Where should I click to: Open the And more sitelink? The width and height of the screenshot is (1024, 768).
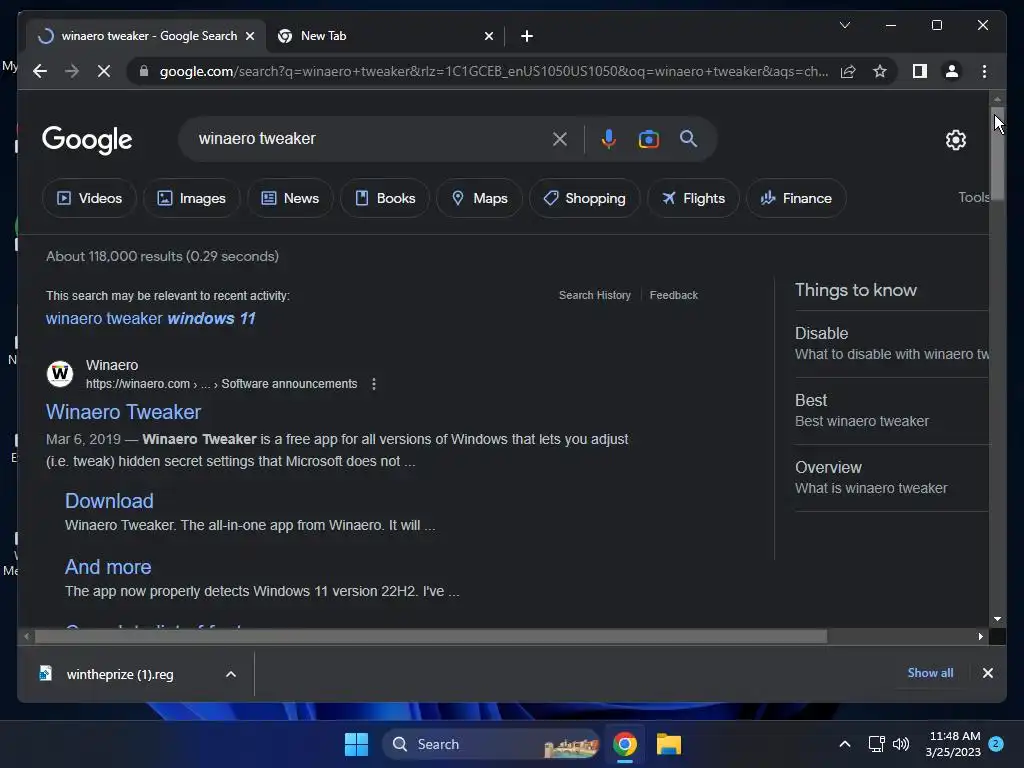108,567
